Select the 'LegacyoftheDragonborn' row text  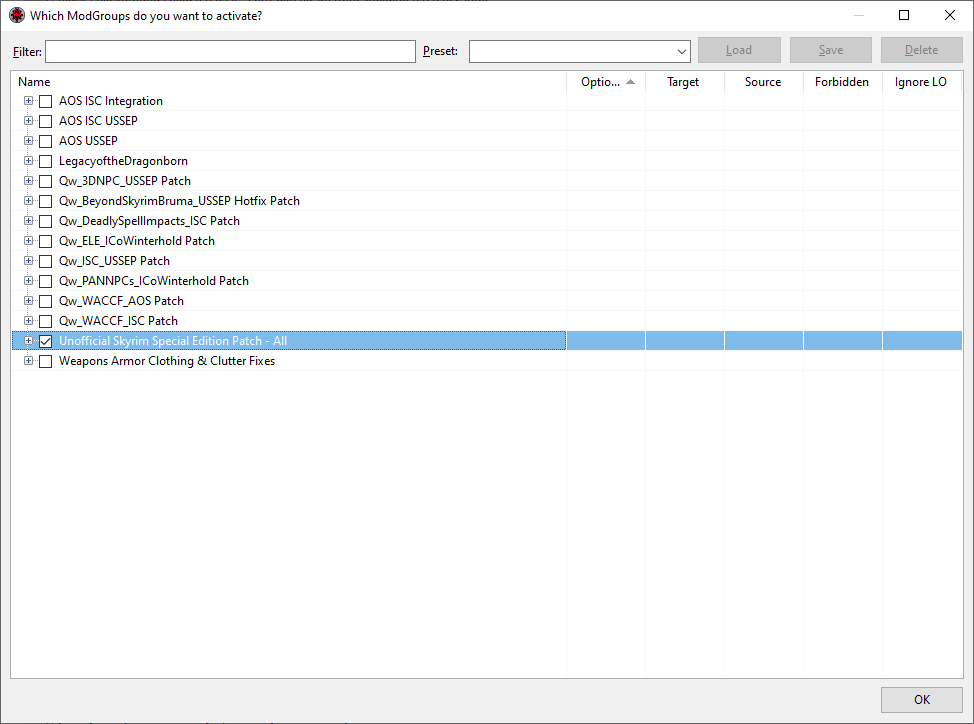coord(123,161)
